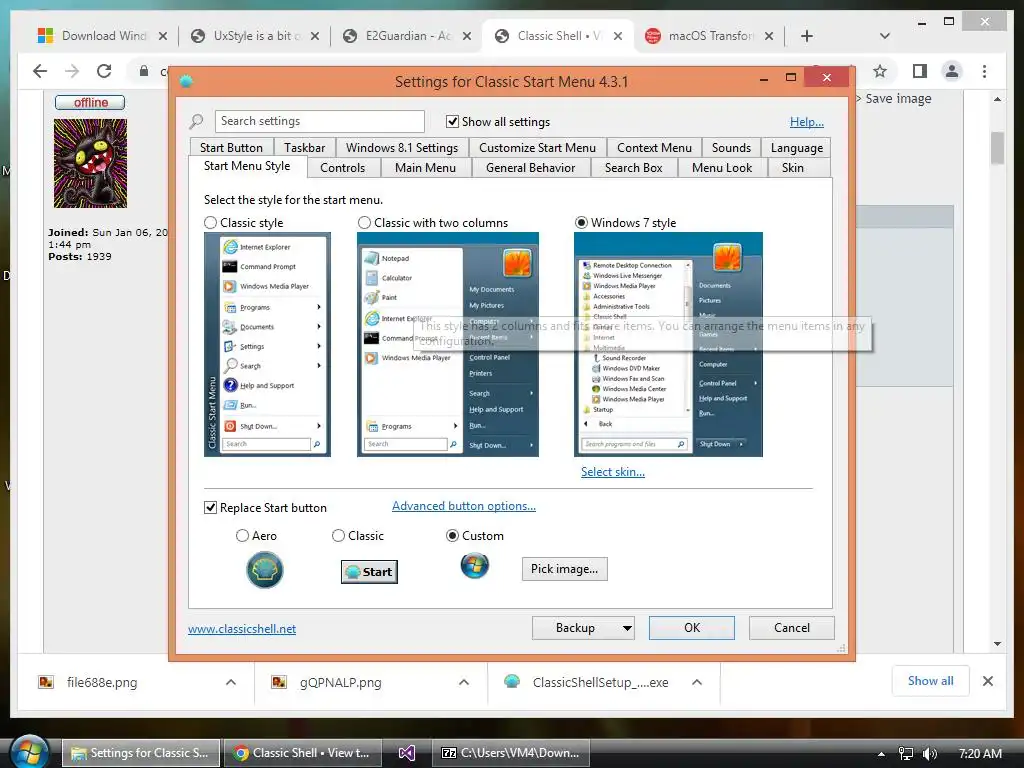1024x768 pixels.
Task: Click the network icon in system tray
Action: (x=906, y=754)
